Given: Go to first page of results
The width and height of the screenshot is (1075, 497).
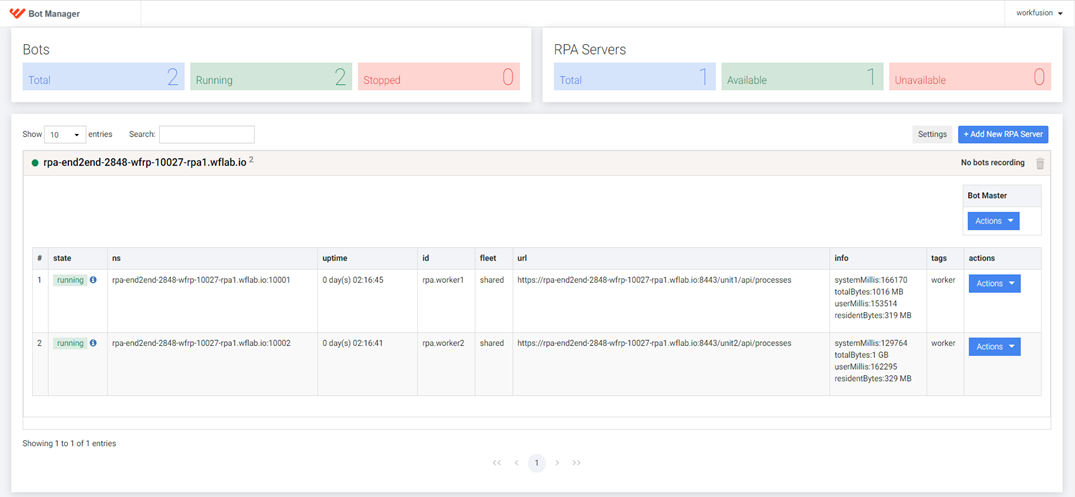Looking at the screenshot, I should [497, 463].
